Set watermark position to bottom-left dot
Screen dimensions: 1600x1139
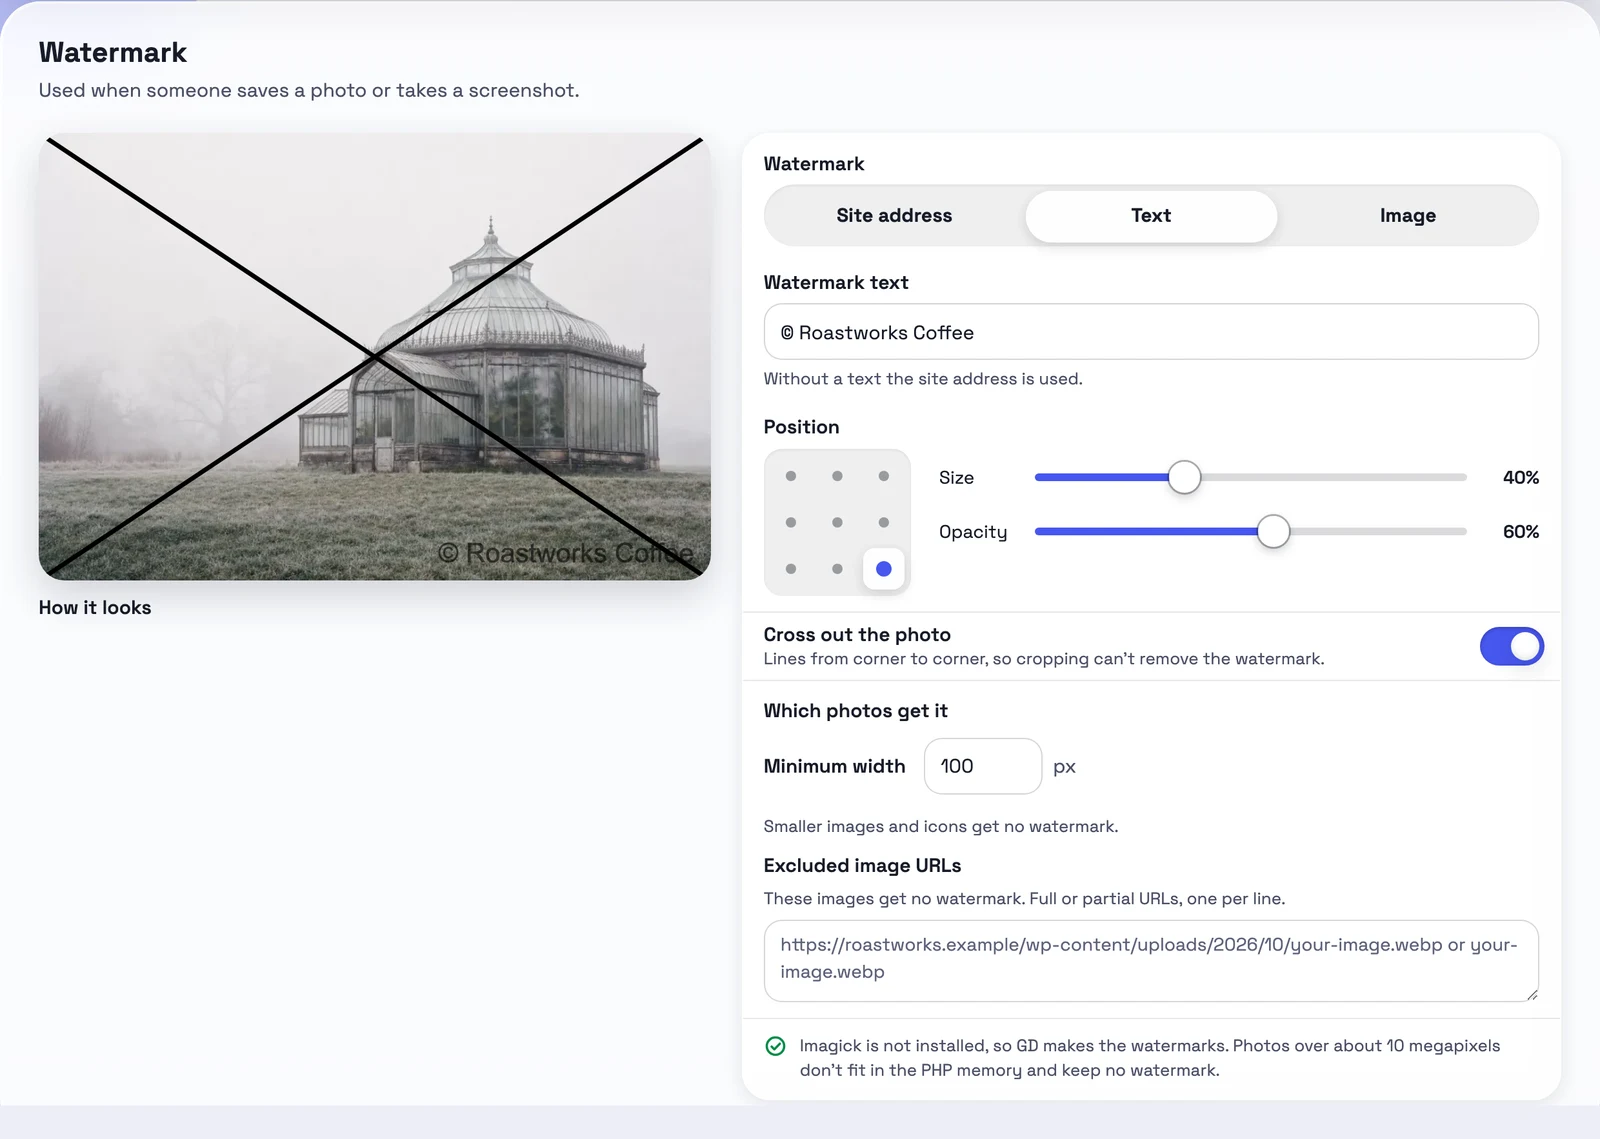click(x=791, y=569)
